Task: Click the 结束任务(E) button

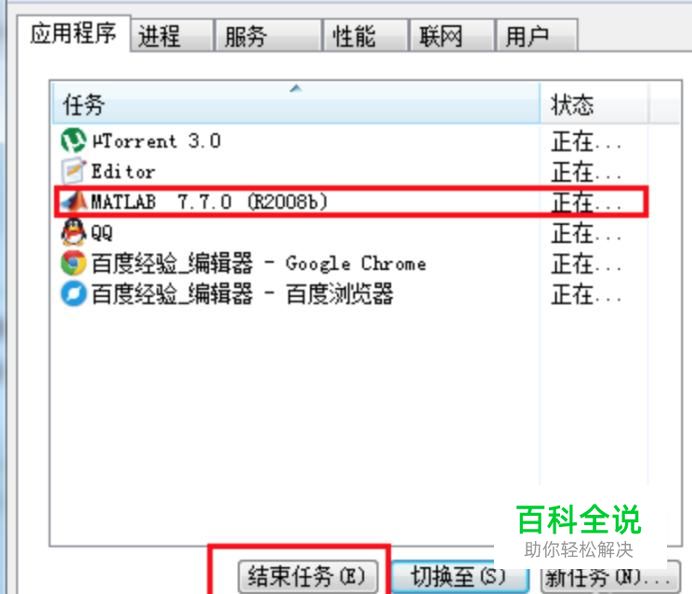Action: pos(308,576)
